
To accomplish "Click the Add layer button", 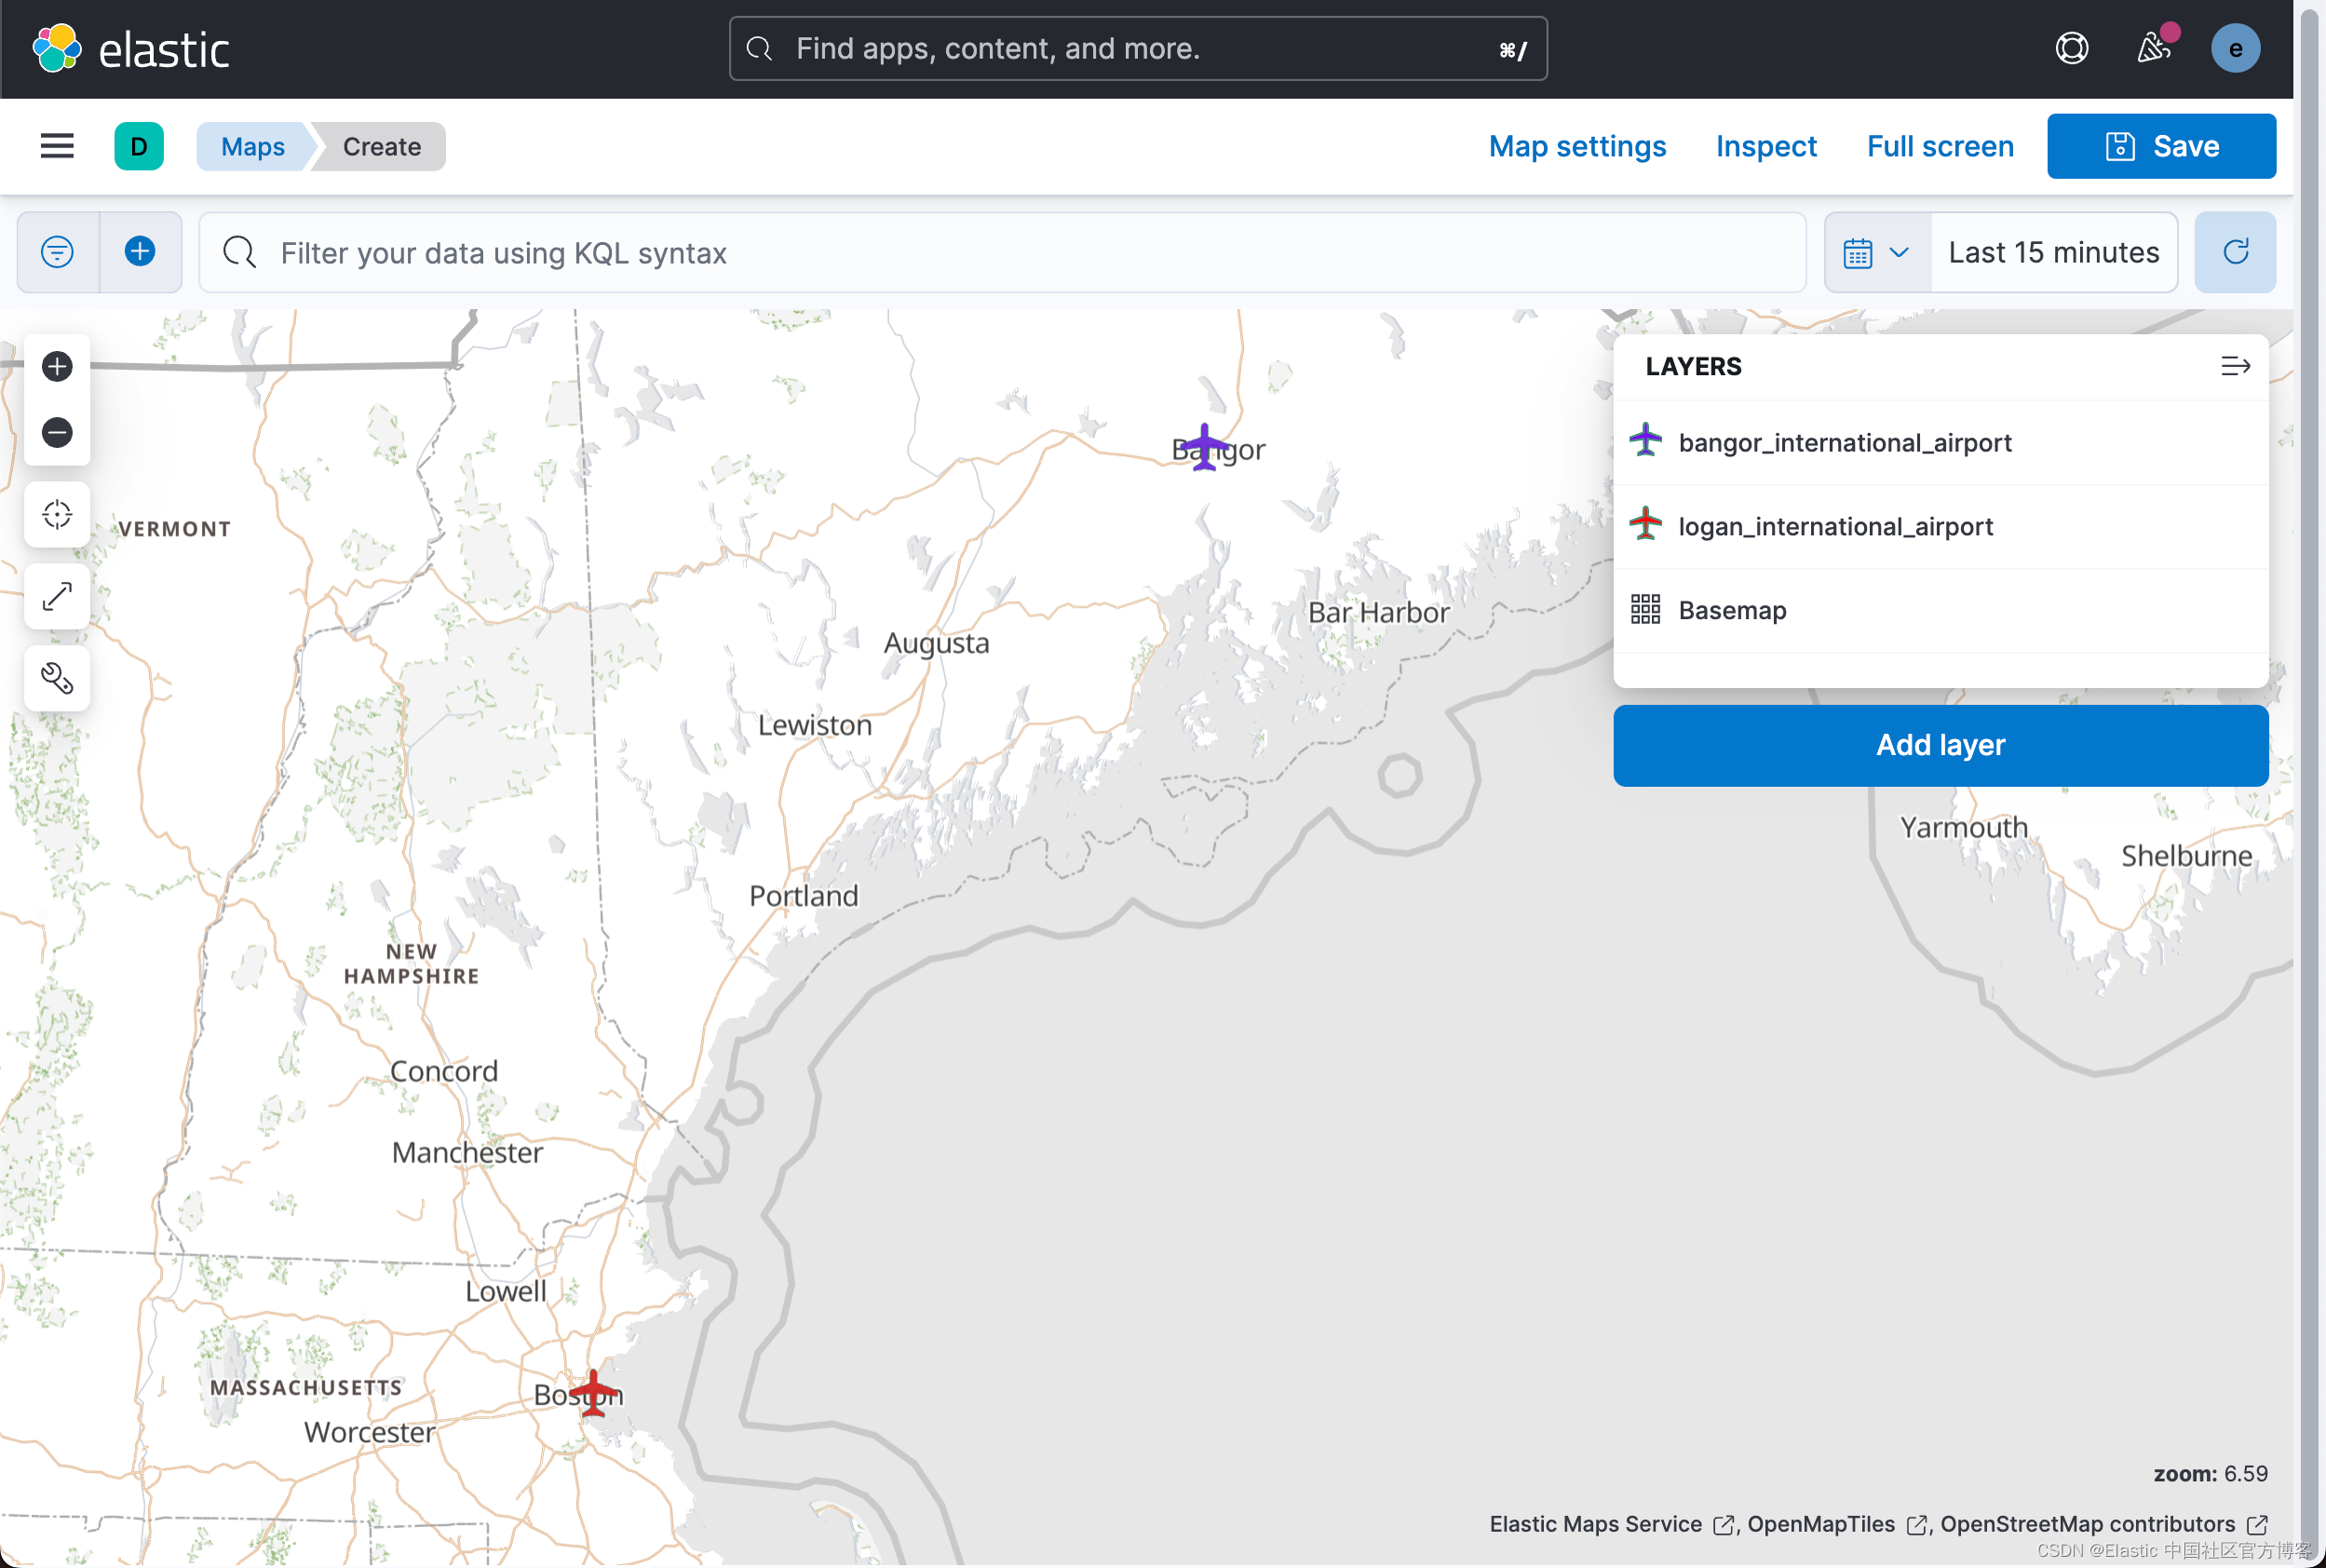I will (x=1940, y=745).
